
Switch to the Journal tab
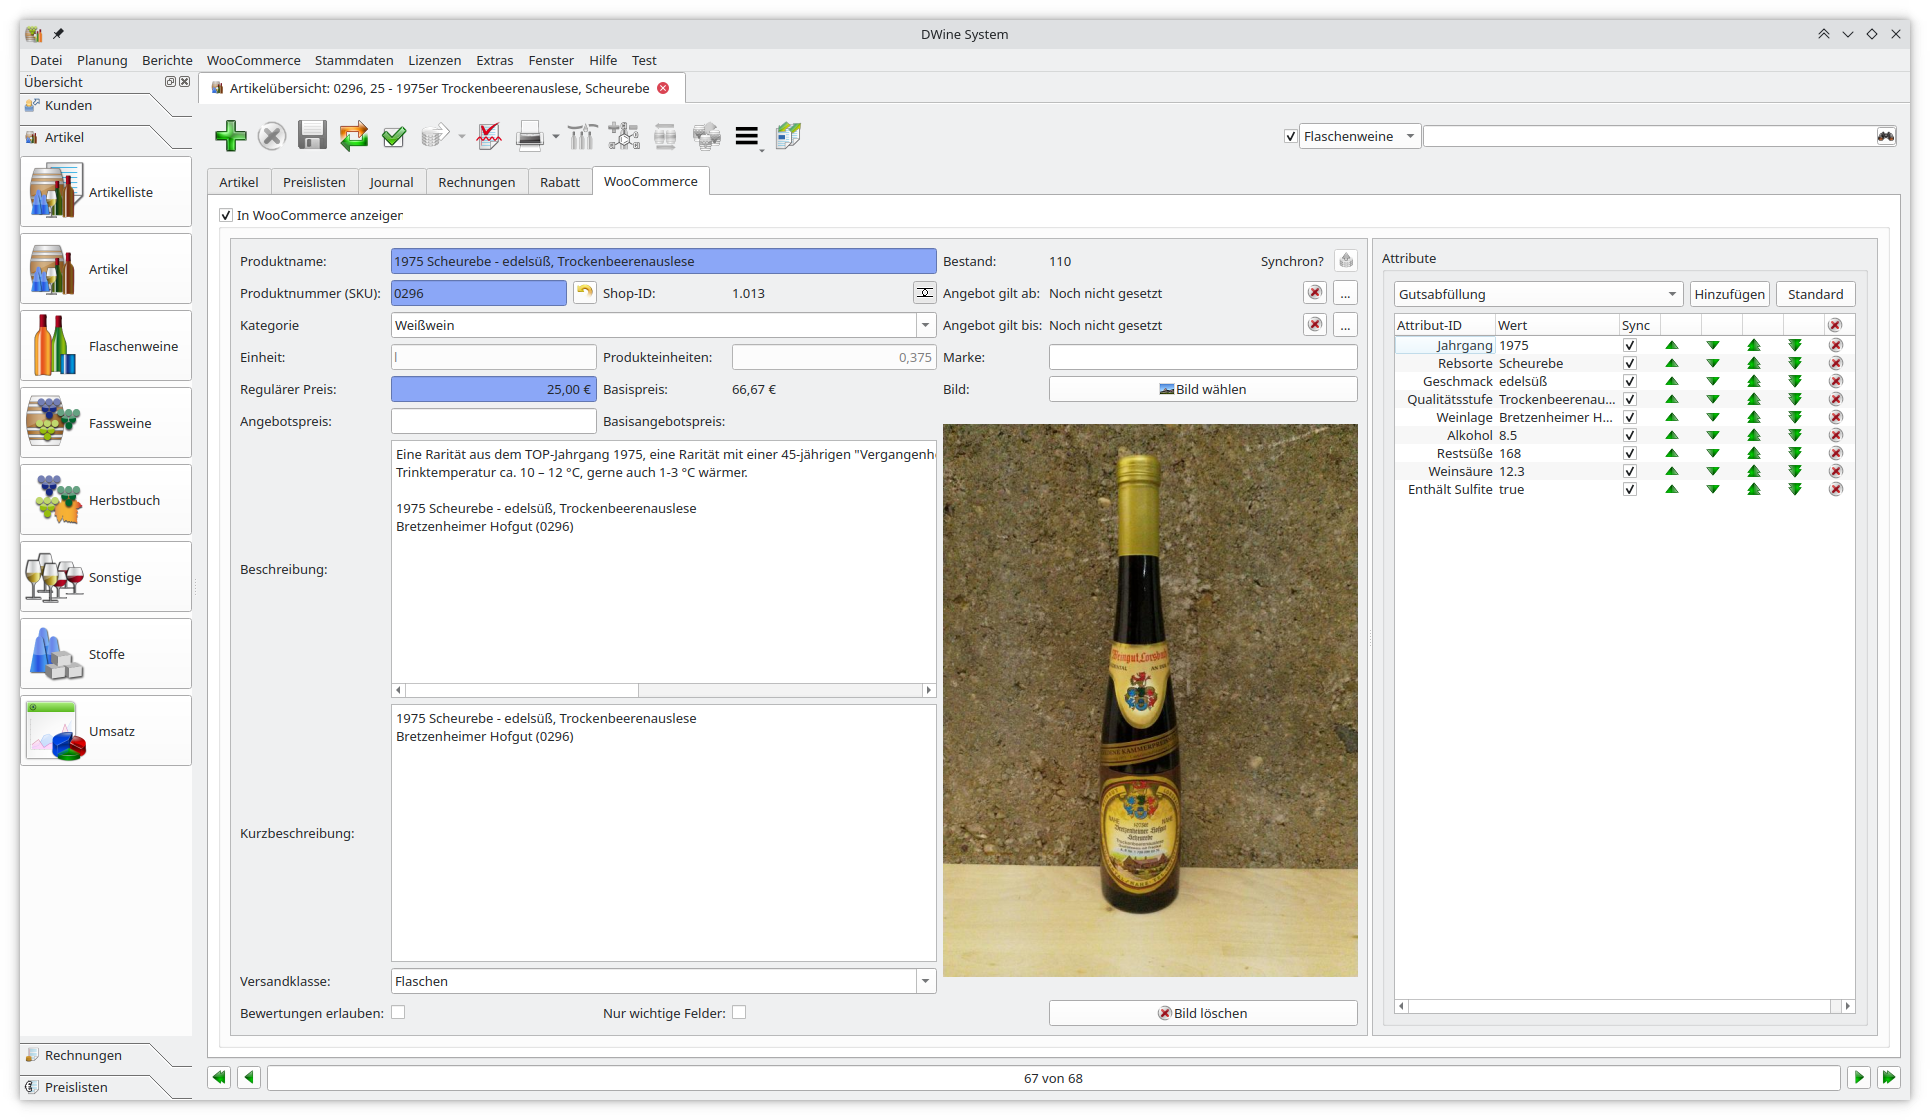391,182
